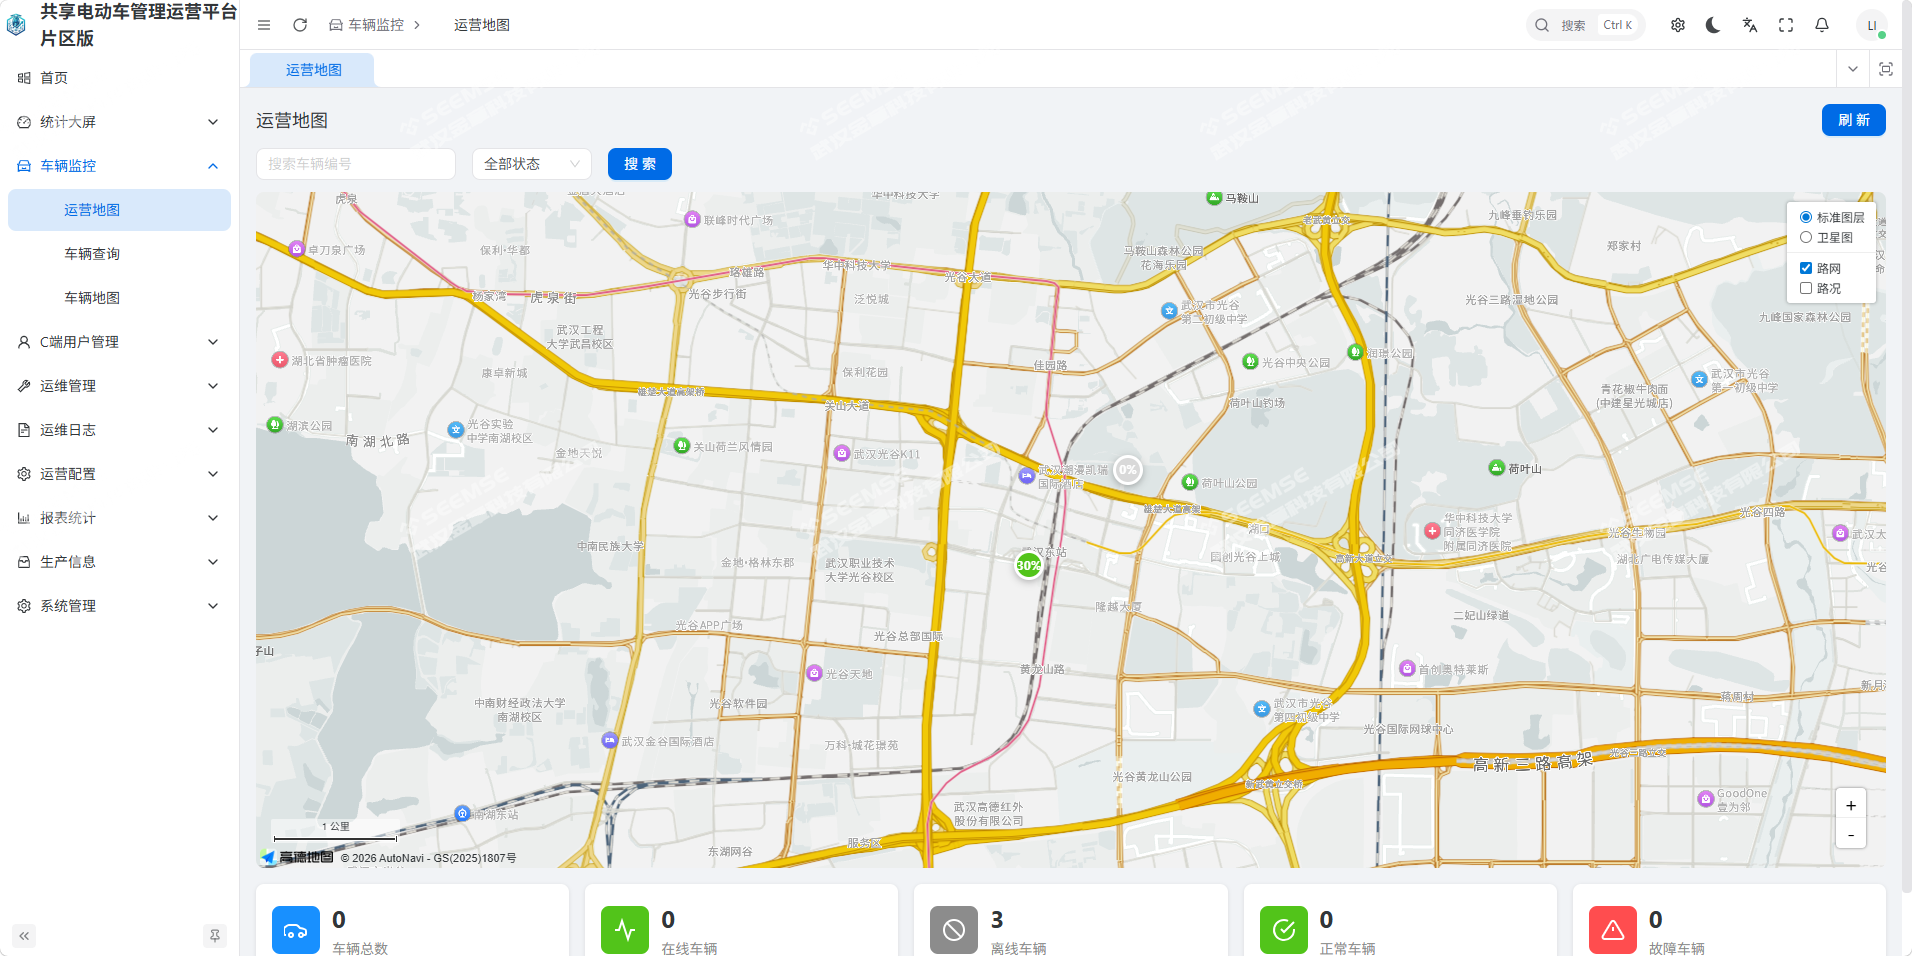Click the 高德地图 logo link
The image size is (1912, 956).
(298, 857)
